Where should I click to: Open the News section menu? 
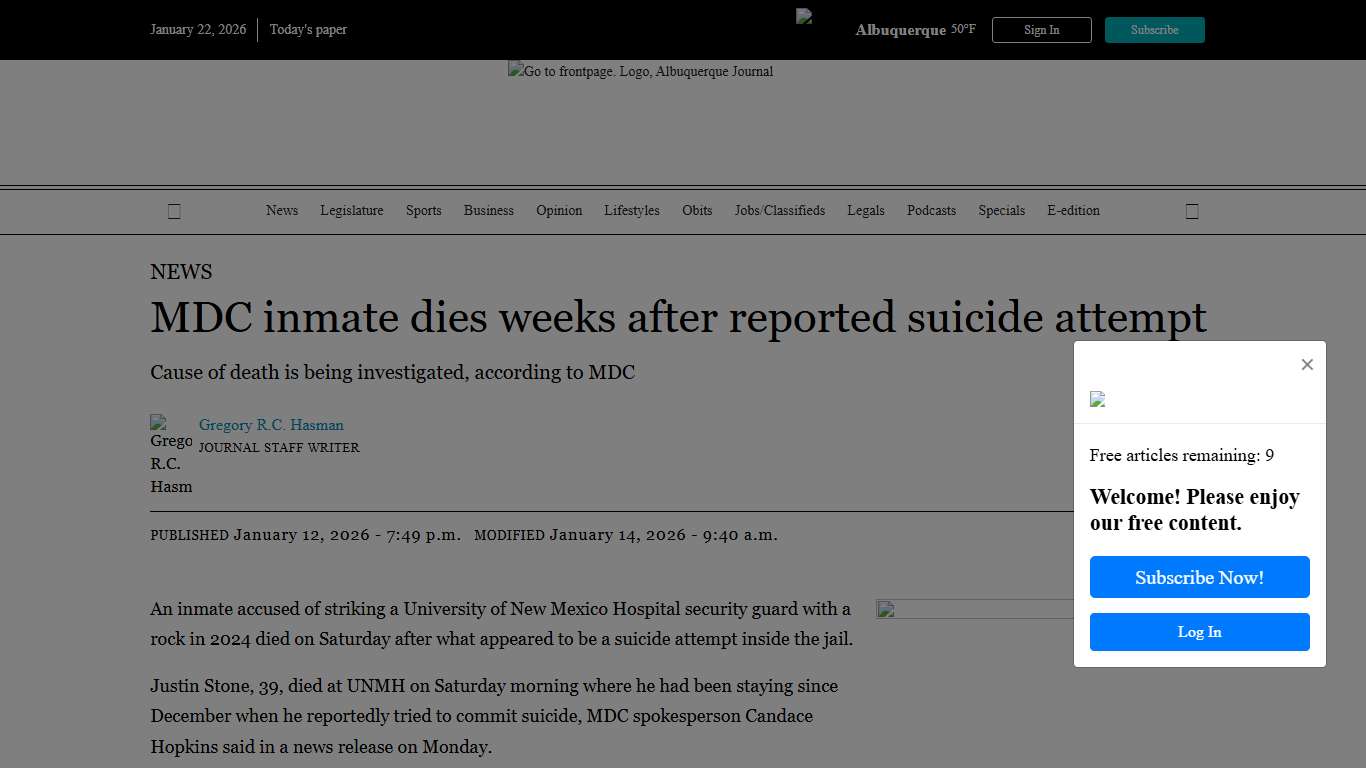[x=281, y=211]
